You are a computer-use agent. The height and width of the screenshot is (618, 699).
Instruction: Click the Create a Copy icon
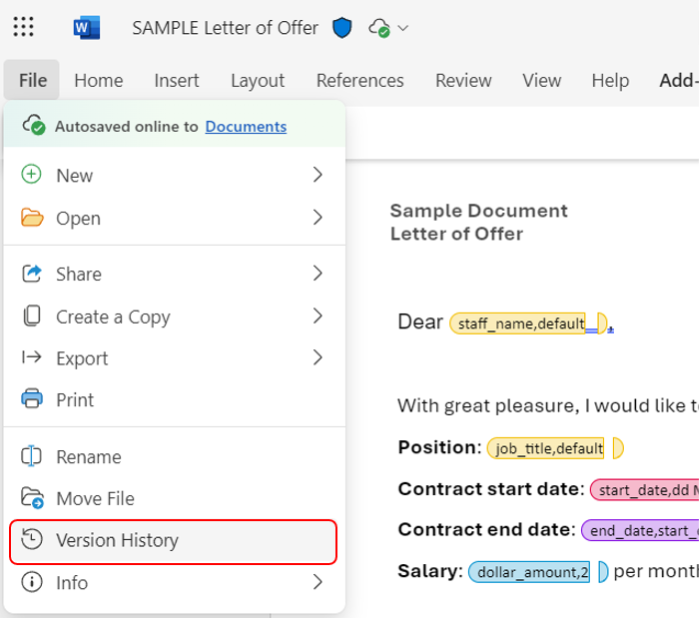32,317
